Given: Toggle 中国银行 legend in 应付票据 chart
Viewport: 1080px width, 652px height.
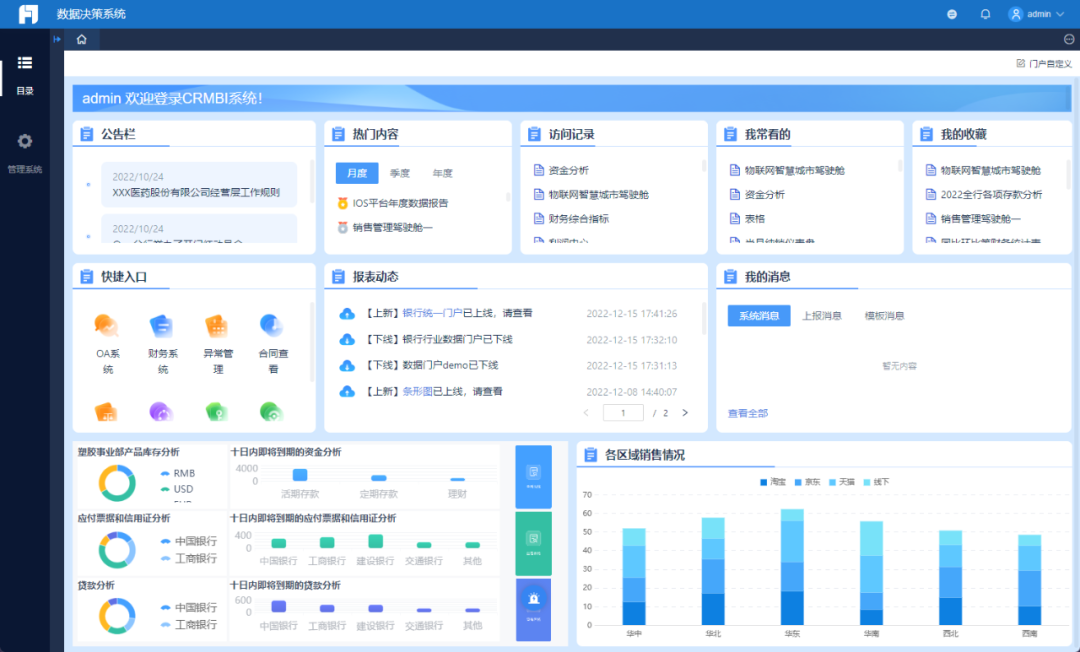Looking at the screenshot, I should pos(189,541).
